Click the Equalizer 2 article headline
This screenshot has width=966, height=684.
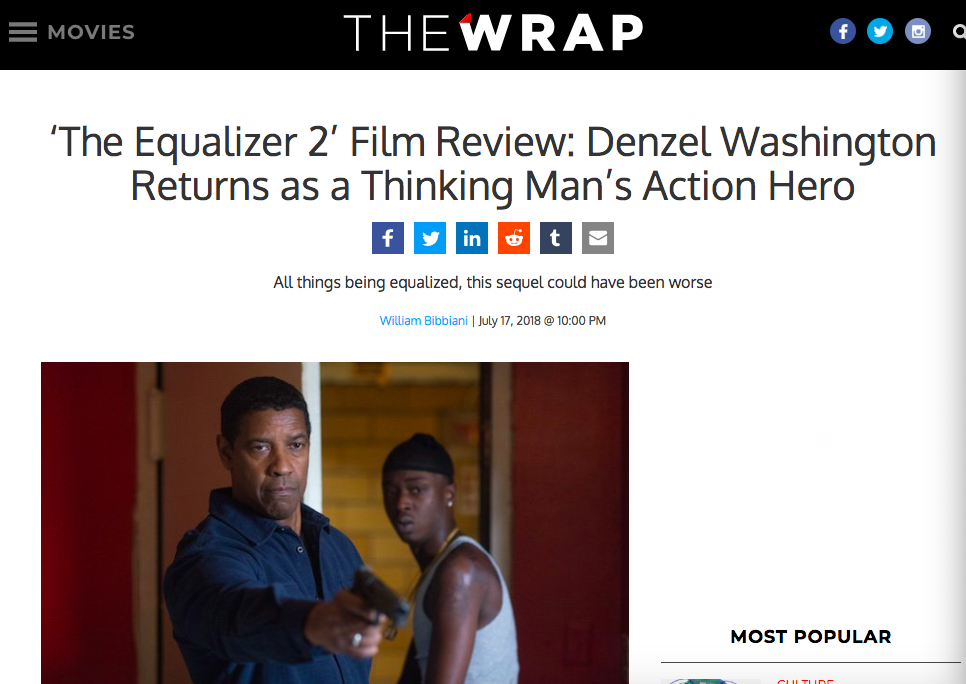point(493,164)
